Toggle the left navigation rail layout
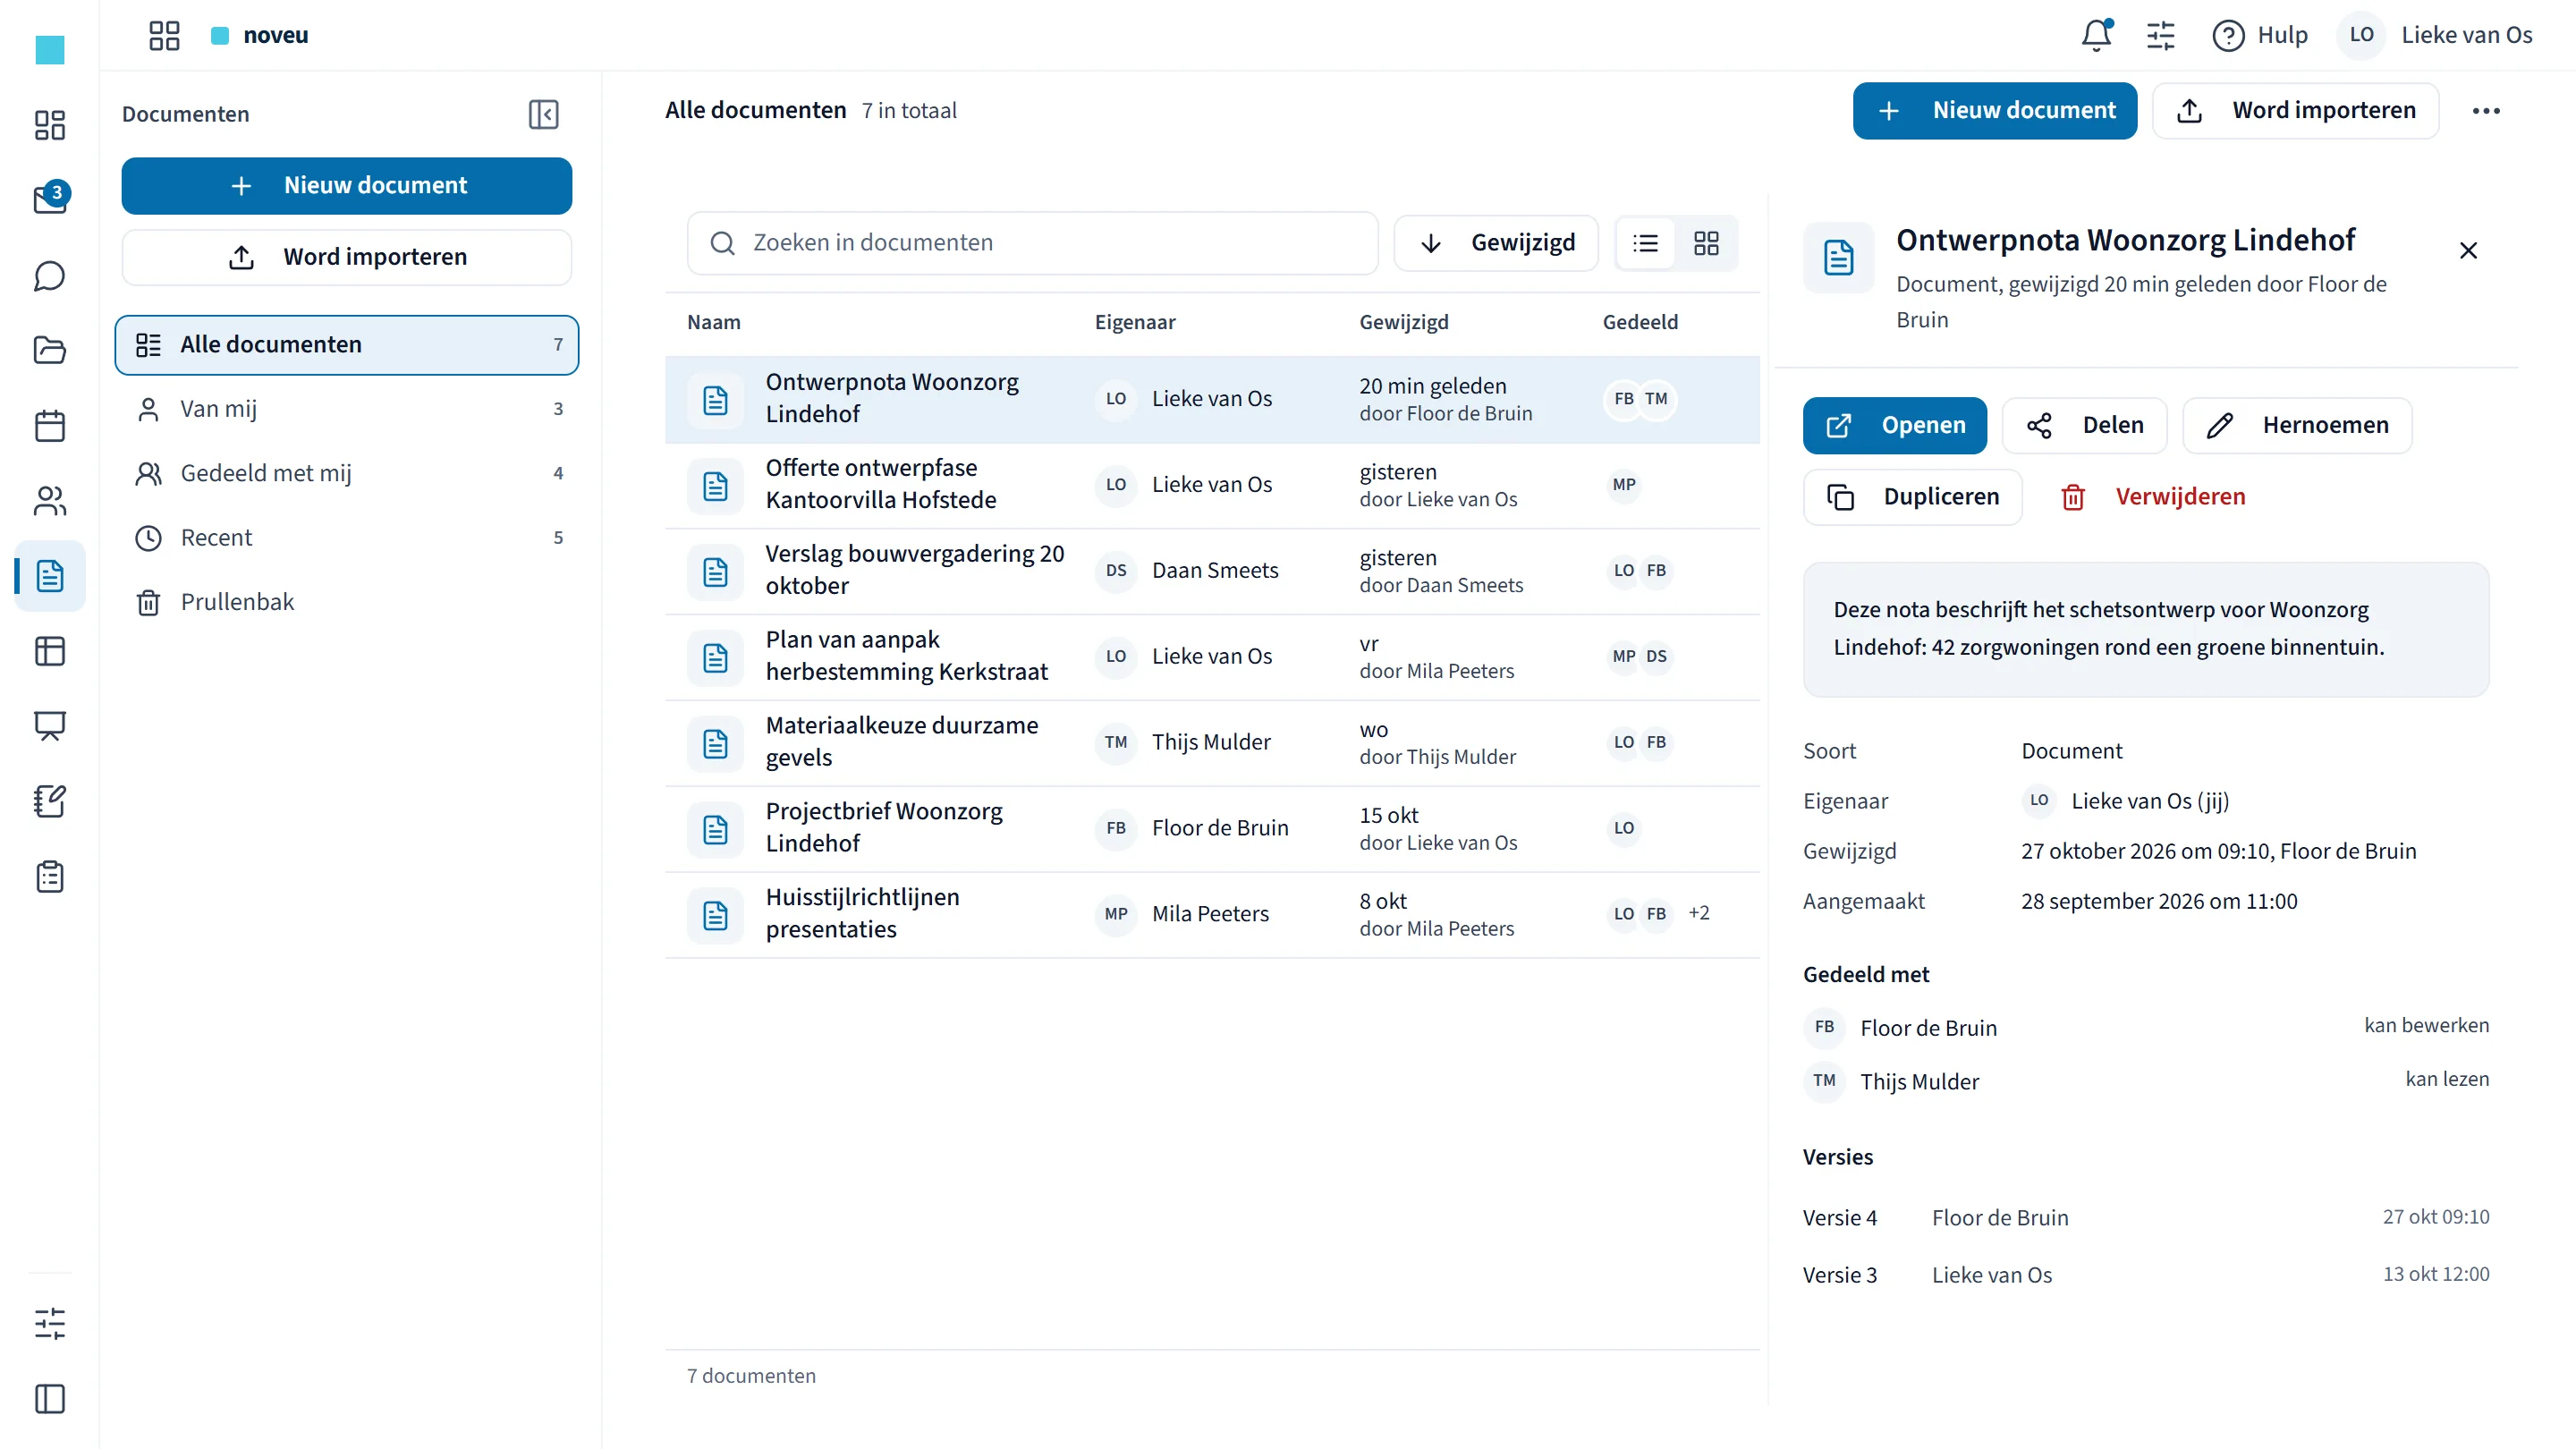Screen dimensions: 2576x1449 coord(50,1398)
